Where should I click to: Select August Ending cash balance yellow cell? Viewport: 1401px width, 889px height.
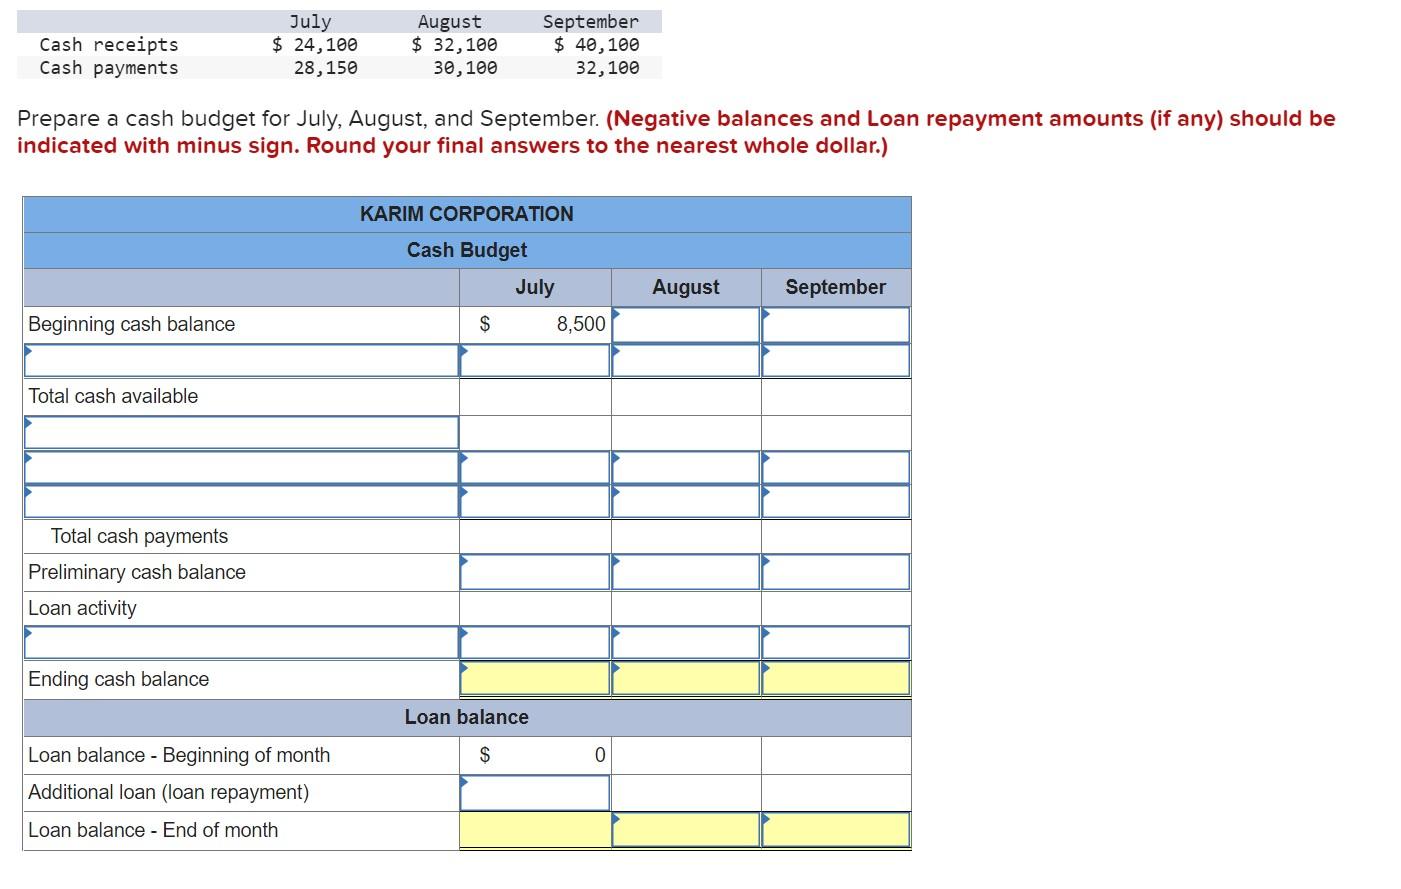pos(686,679)
